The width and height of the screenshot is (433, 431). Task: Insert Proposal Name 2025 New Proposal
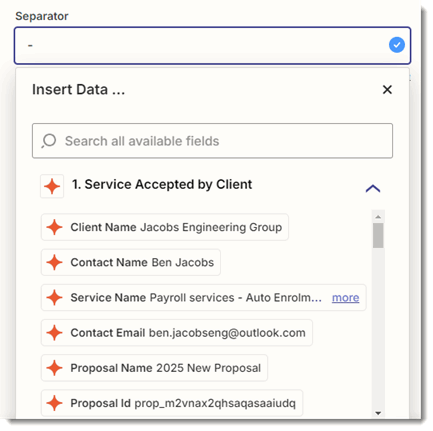coord(154,368)
